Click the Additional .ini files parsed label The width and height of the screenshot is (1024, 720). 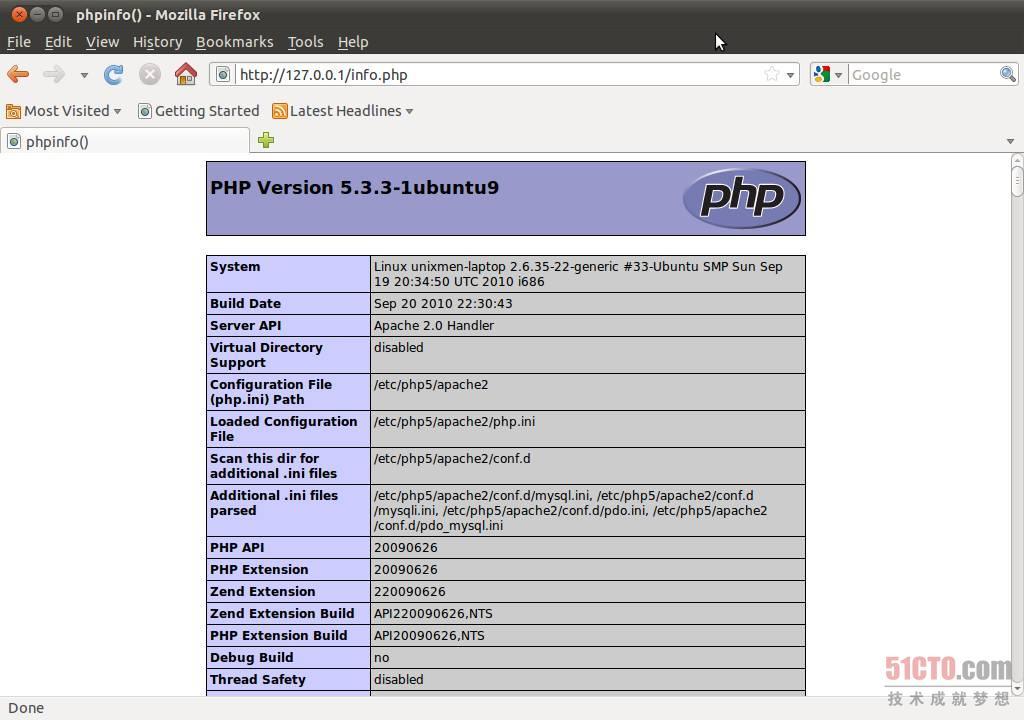[274, 503]
